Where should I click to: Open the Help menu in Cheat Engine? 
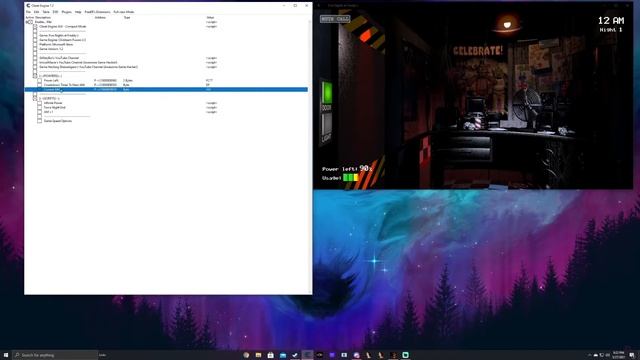pos(78,12)
